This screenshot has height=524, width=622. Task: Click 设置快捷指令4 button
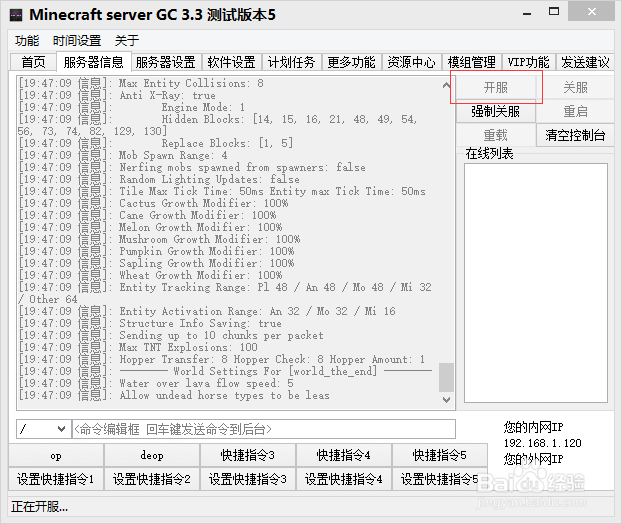[344, 479]
